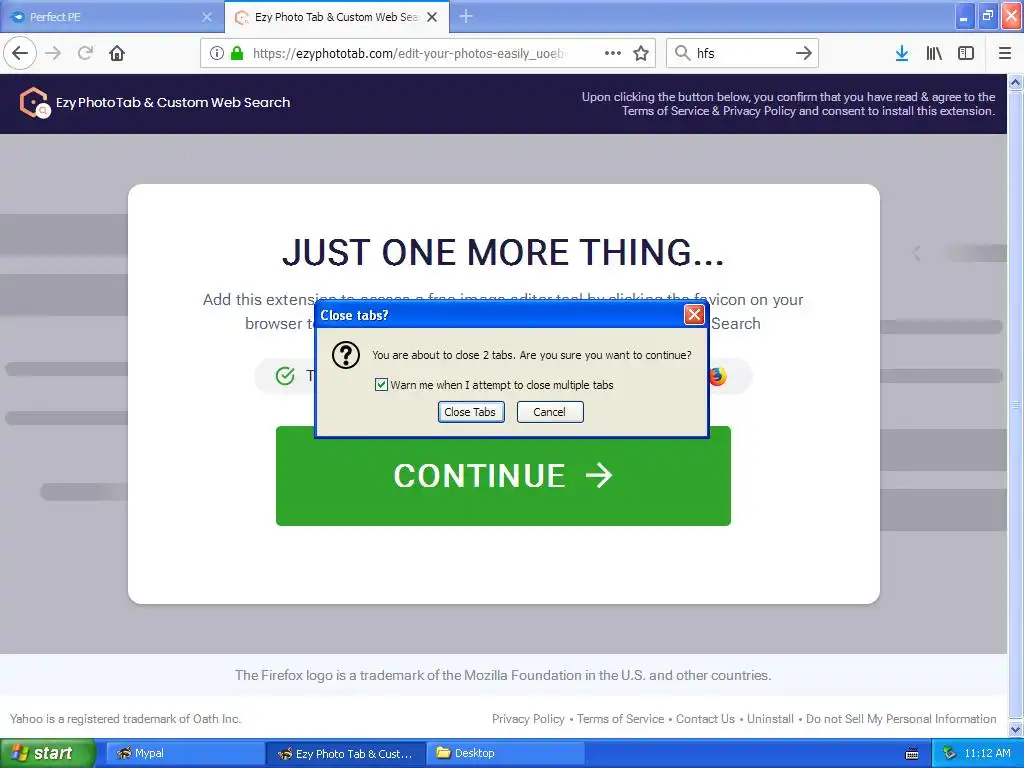The height and width of the screenshot is (768, 1024).
Task: Reload the current page
Action: (x=85, y=53)
